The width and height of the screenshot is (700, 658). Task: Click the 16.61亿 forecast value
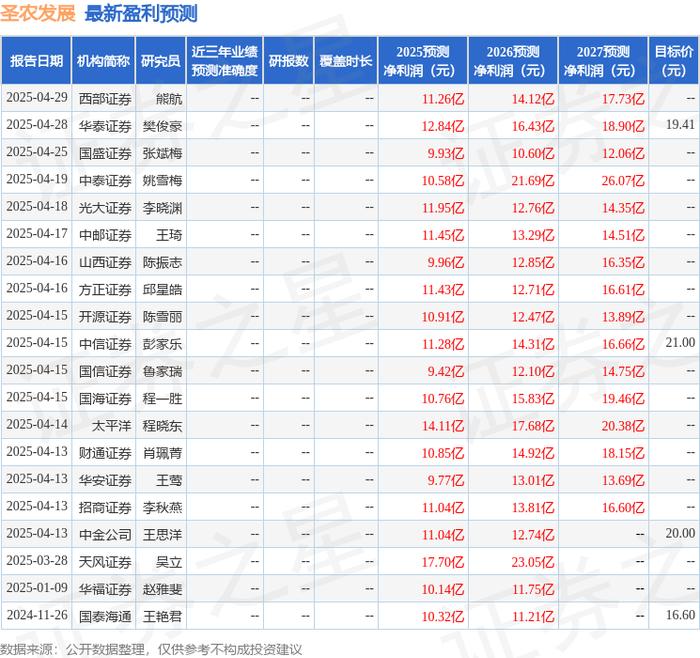pyautogui.click(x=623, y=289)
